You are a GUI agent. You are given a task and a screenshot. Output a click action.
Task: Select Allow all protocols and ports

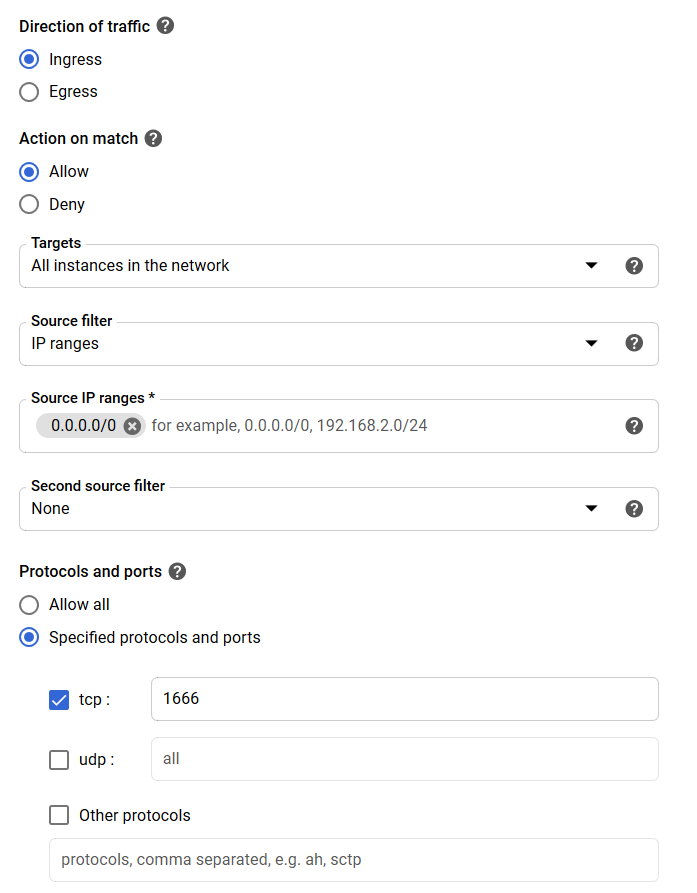[29, 604]
